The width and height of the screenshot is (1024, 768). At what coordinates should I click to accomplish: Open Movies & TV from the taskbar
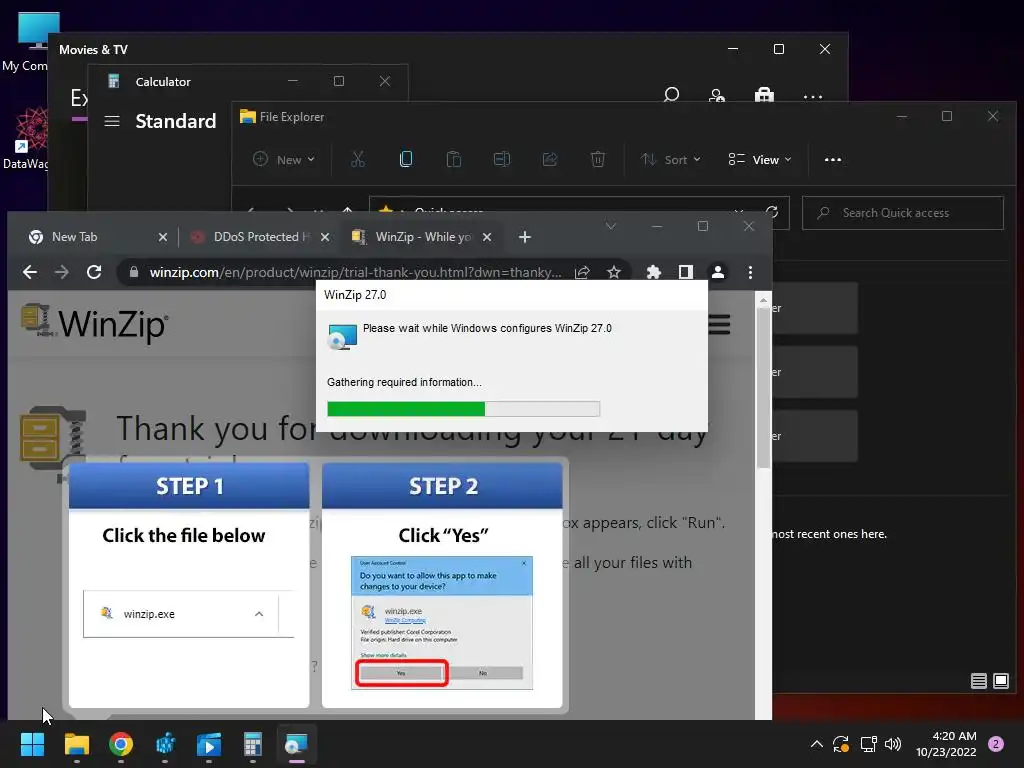coord(209,744)
